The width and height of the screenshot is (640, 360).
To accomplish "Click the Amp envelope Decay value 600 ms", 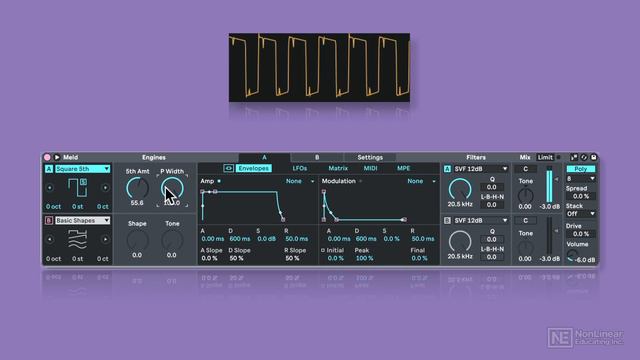I will tap(240, 238).
